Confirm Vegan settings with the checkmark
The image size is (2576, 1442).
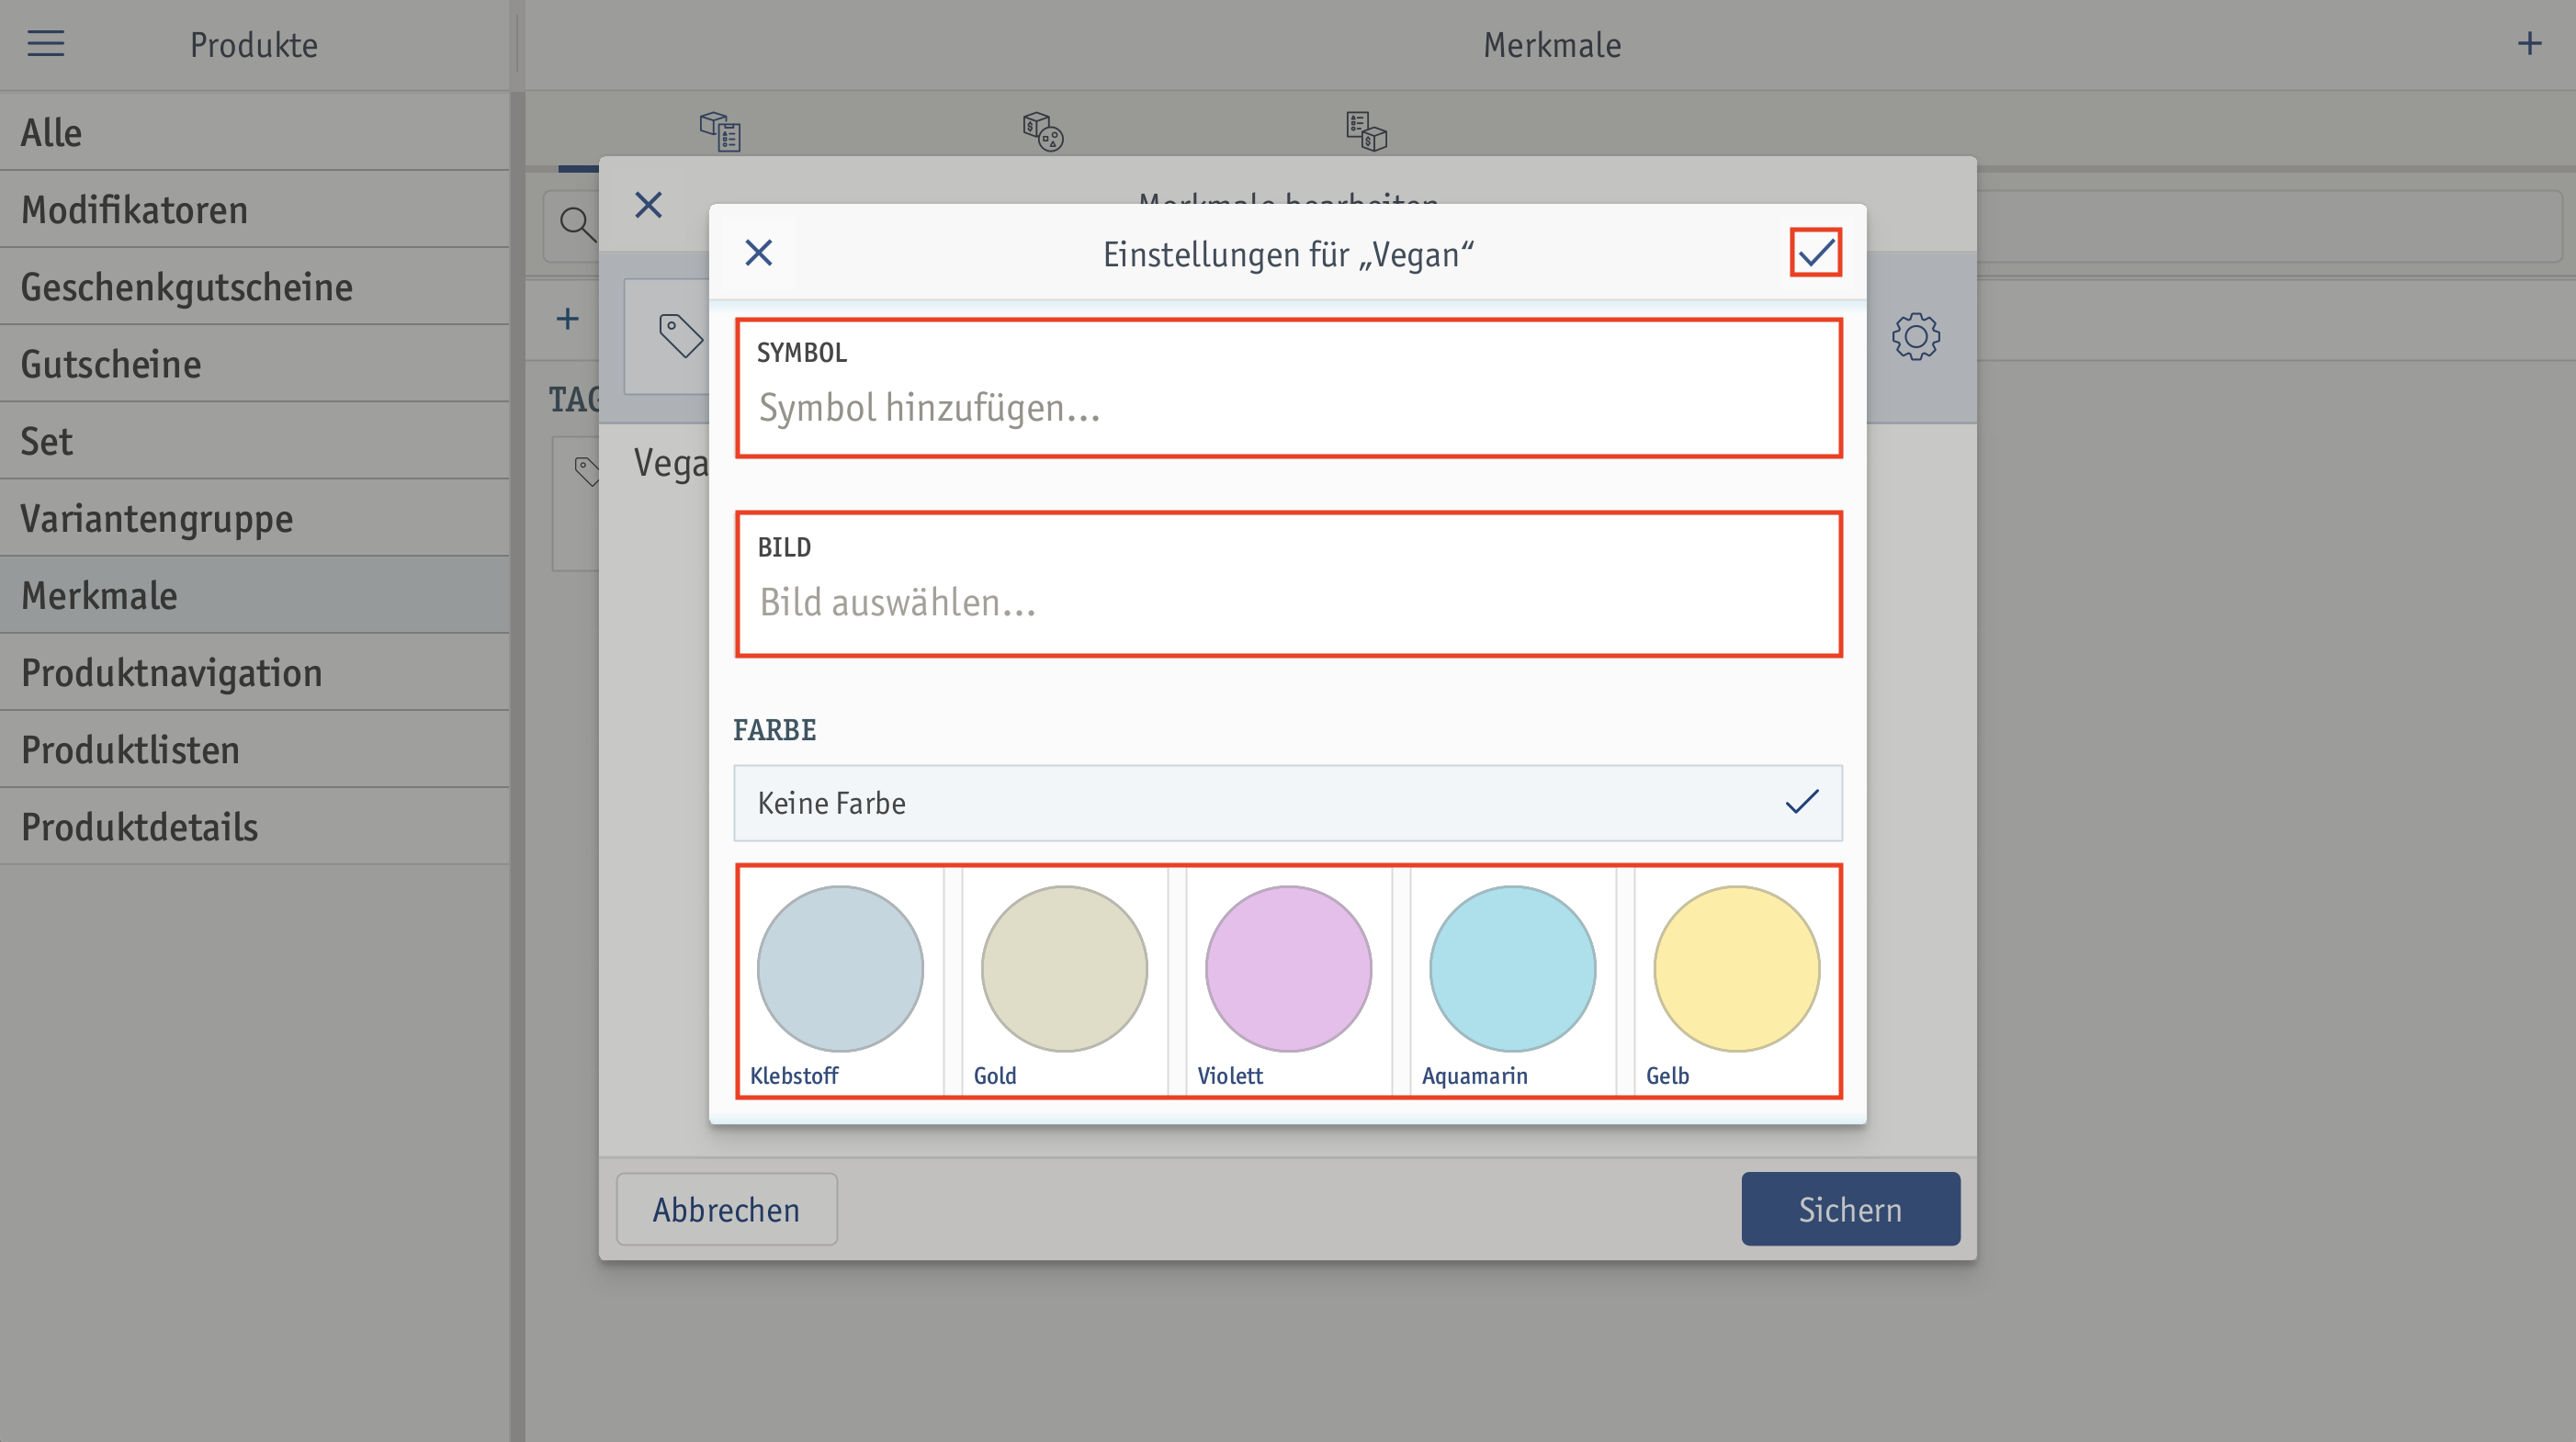tap(1815, 253)
